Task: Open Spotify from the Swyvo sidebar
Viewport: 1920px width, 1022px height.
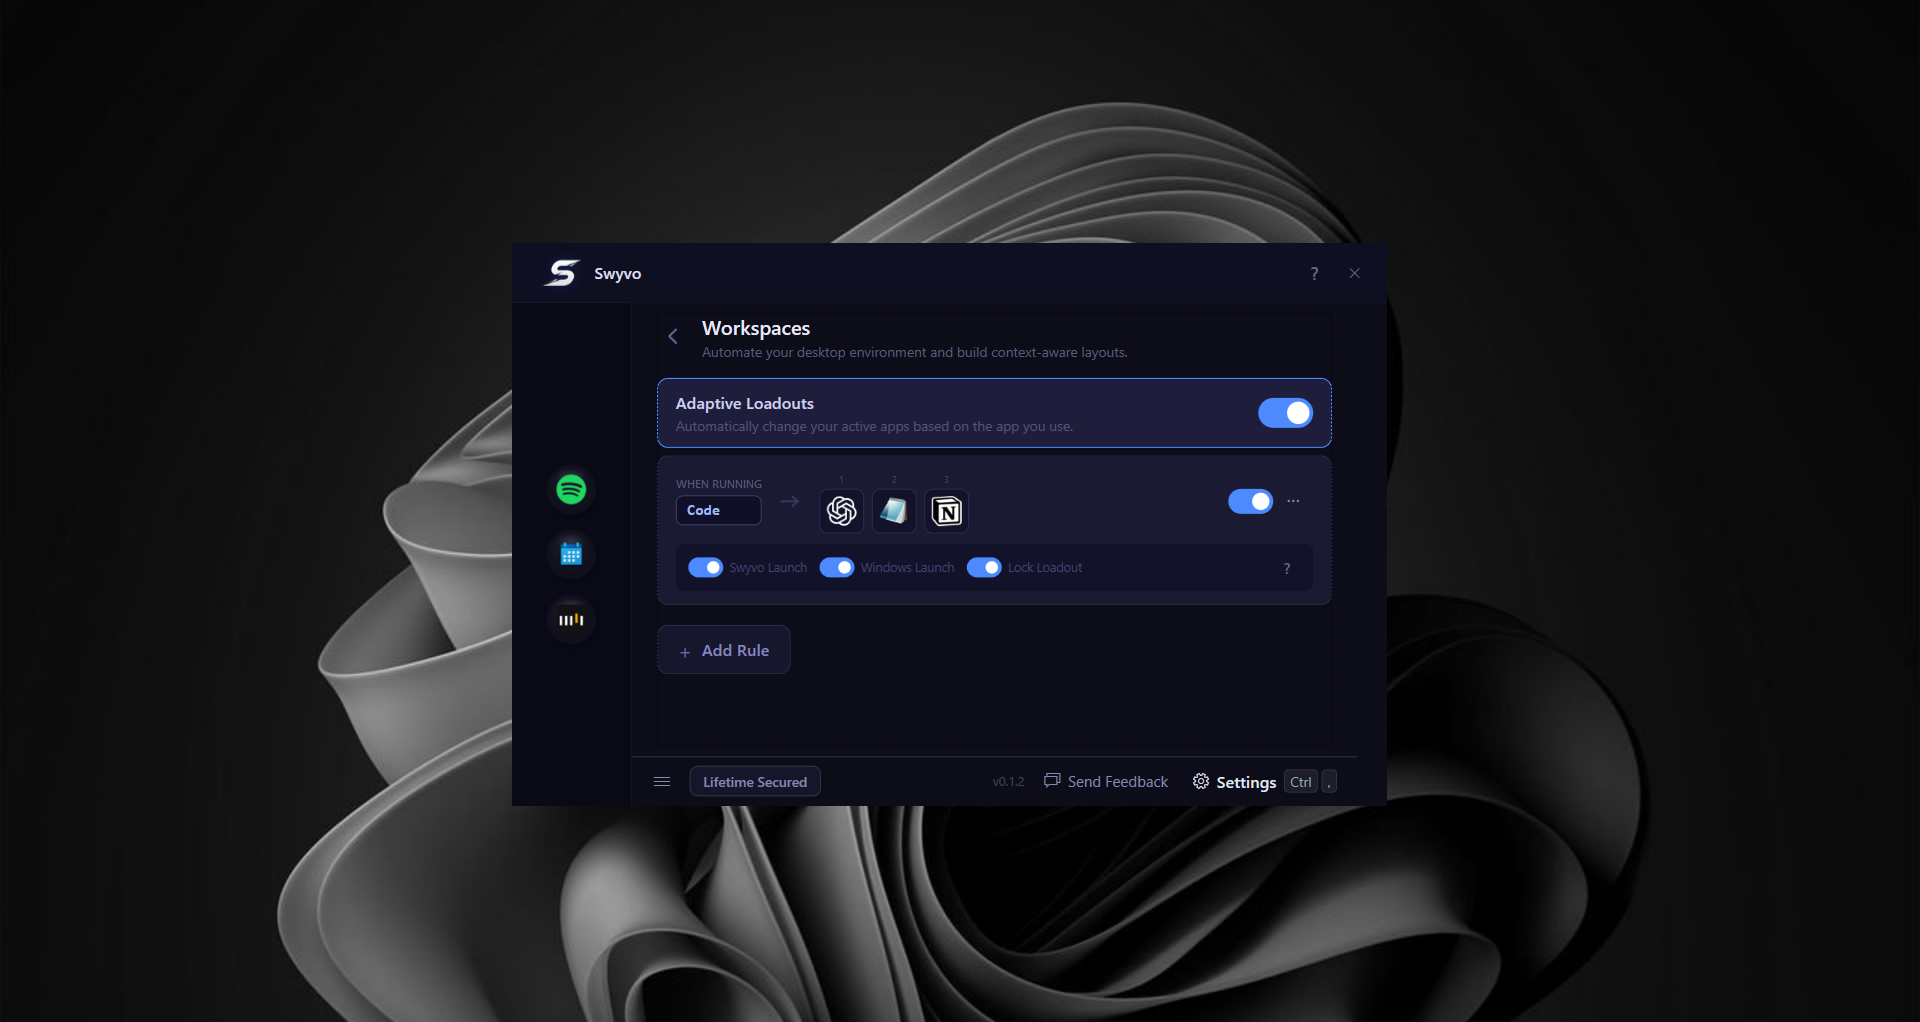Action: 571,489
